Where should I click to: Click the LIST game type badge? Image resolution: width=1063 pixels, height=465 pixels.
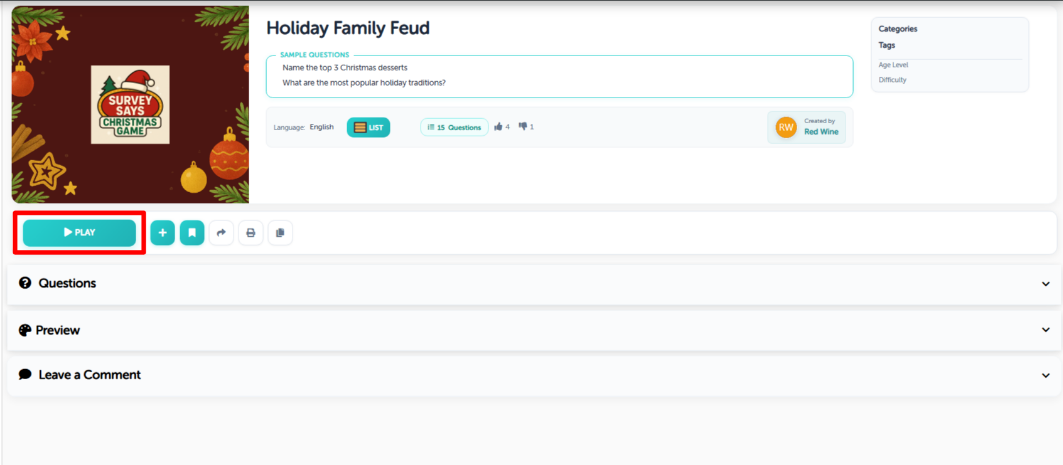tap(368, 127)
